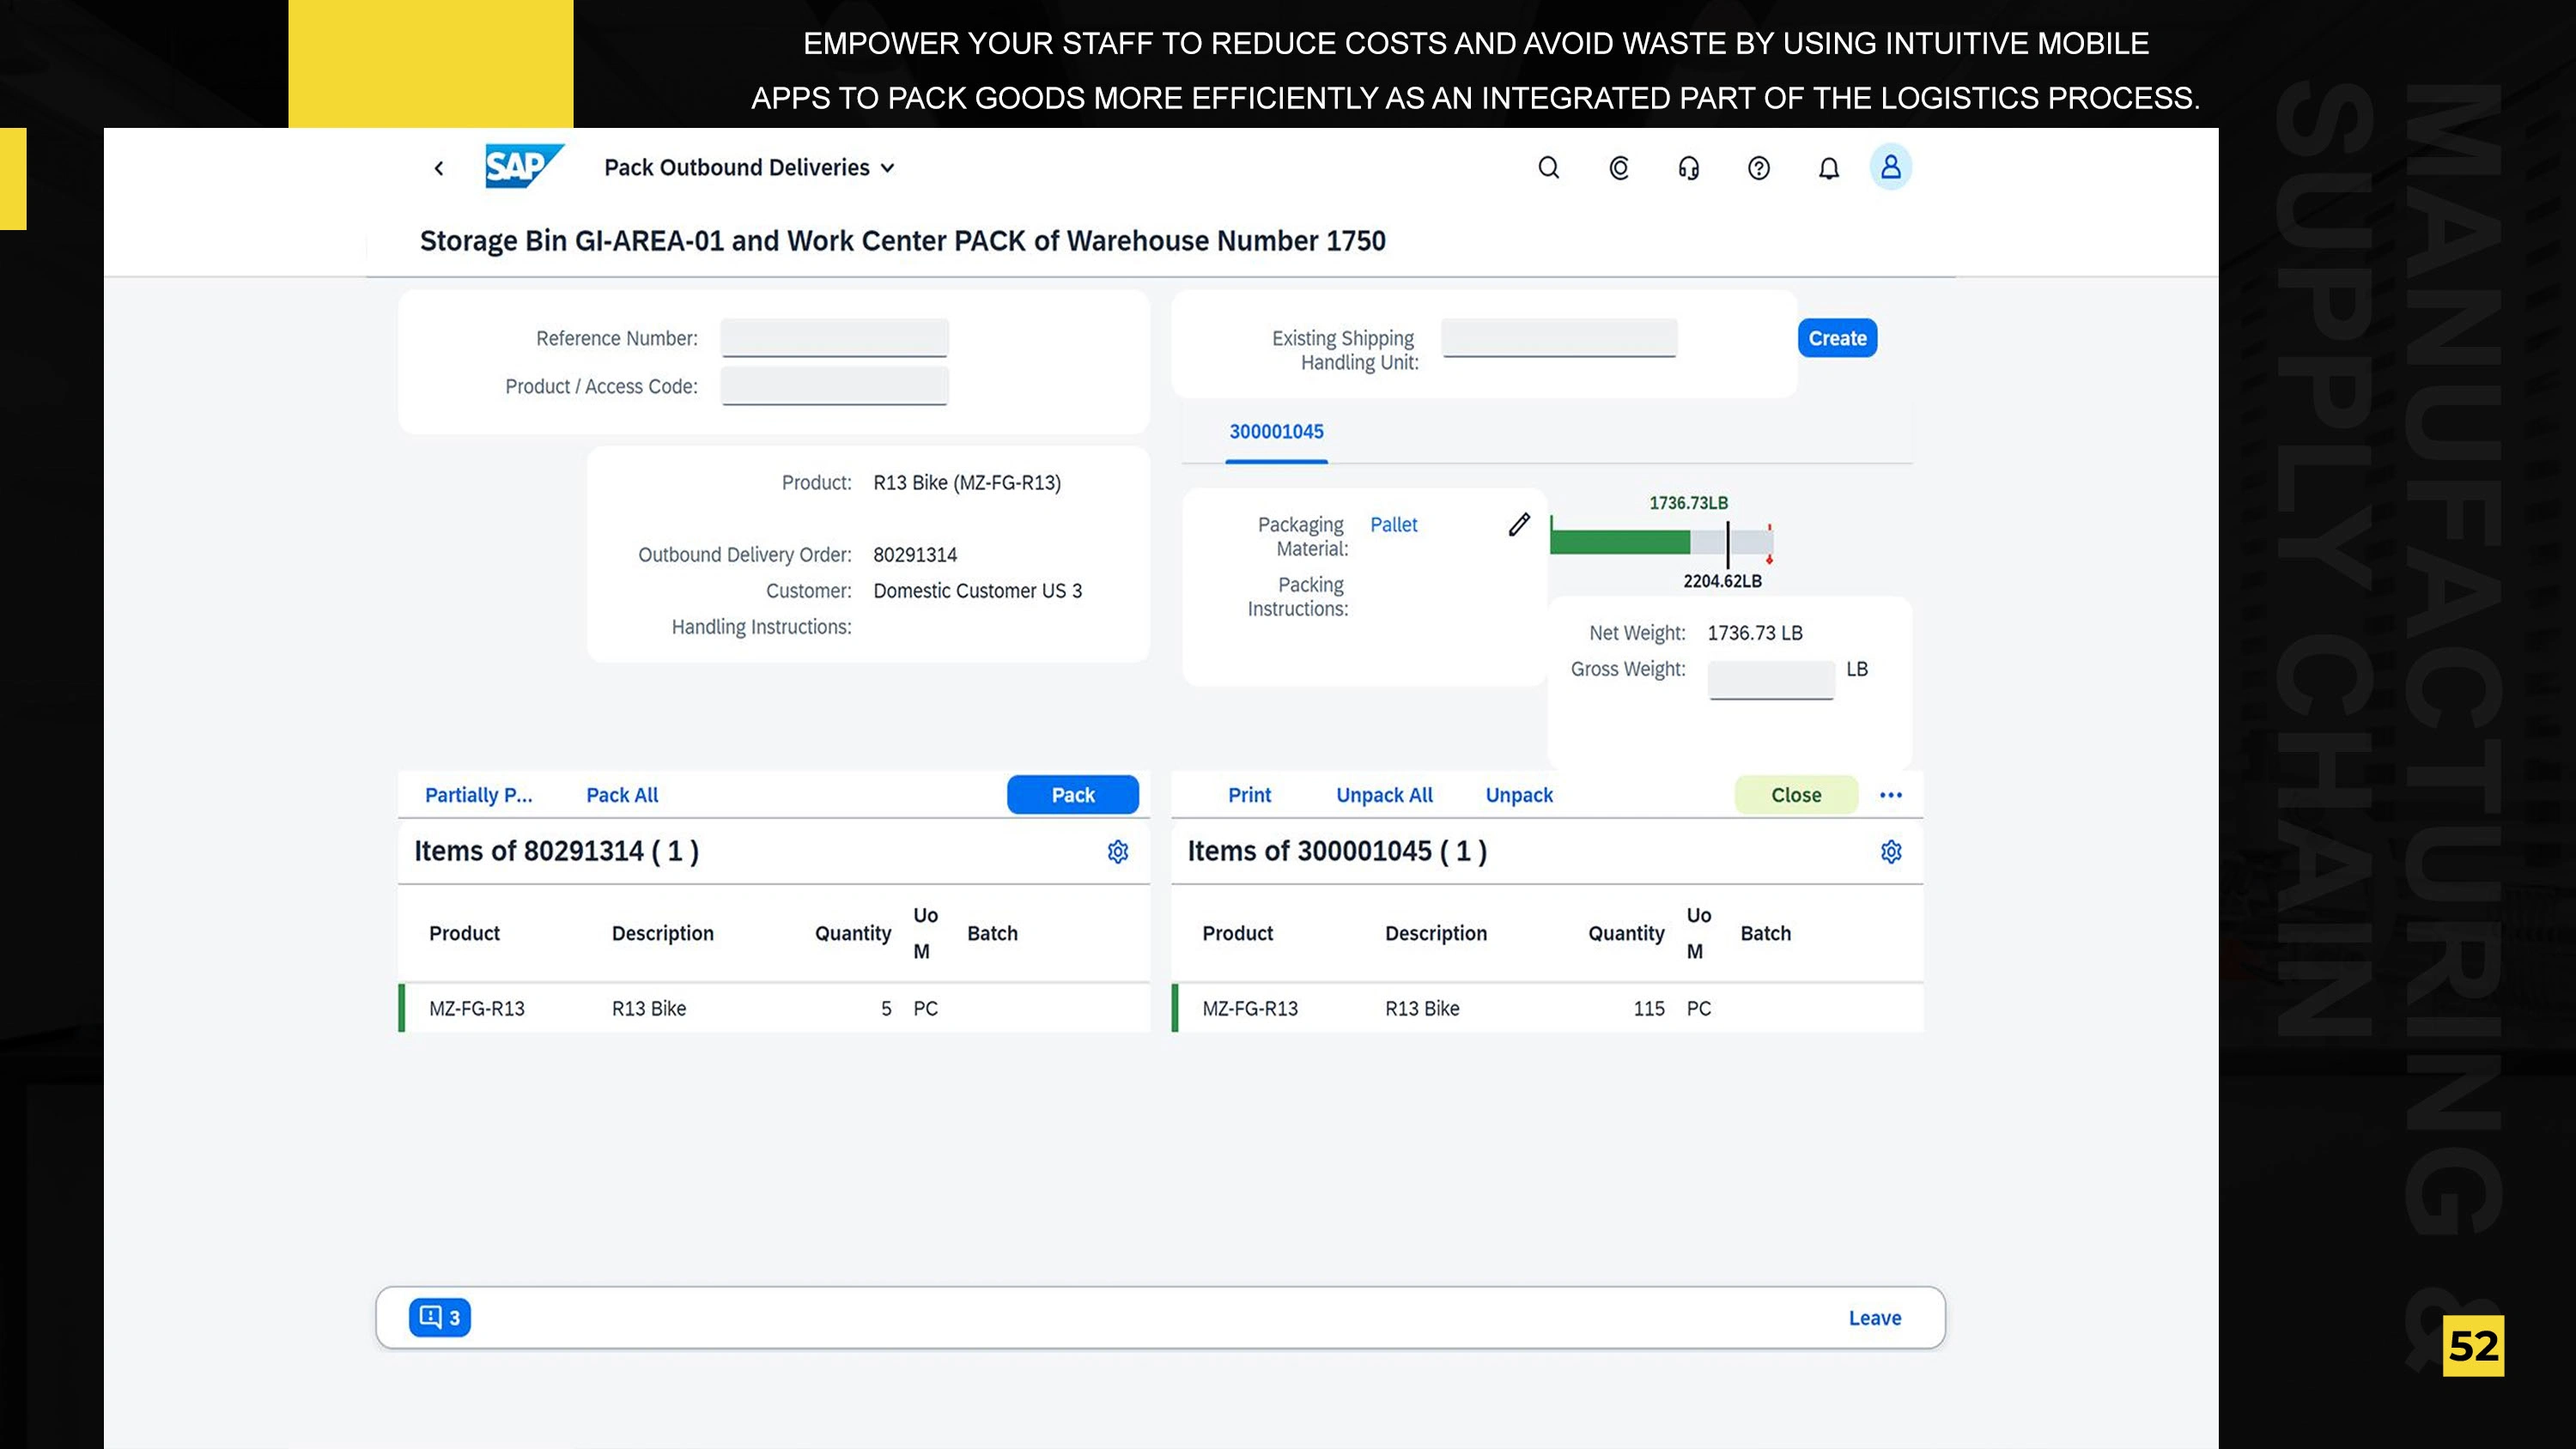
Task: Click the green weight progress bar
Action: tap(1620, 543)
